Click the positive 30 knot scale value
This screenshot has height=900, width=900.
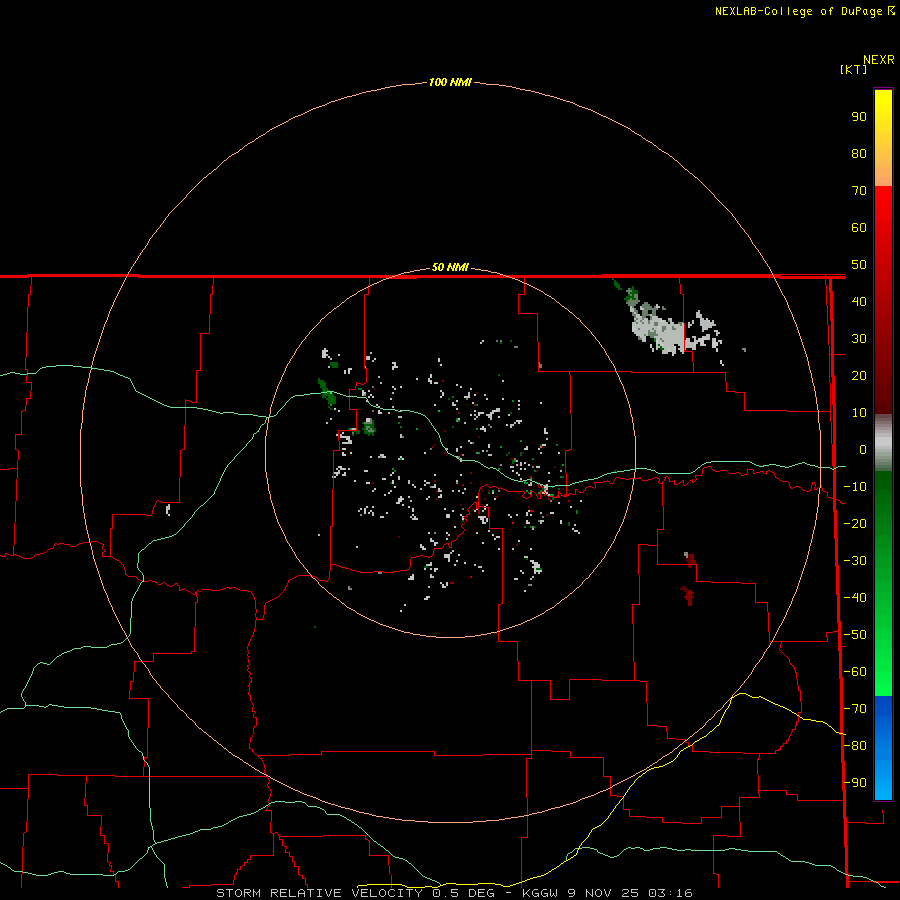coord(859,339)
